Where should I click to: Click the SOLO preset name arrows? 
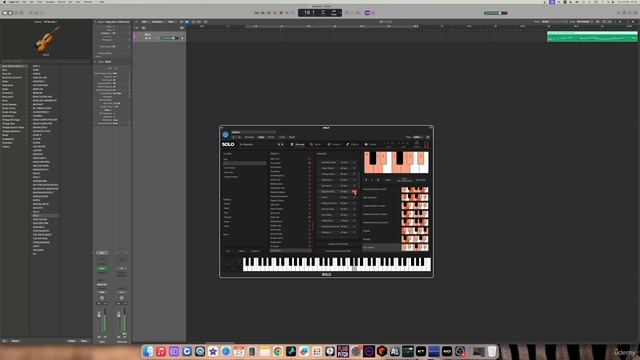280,144
